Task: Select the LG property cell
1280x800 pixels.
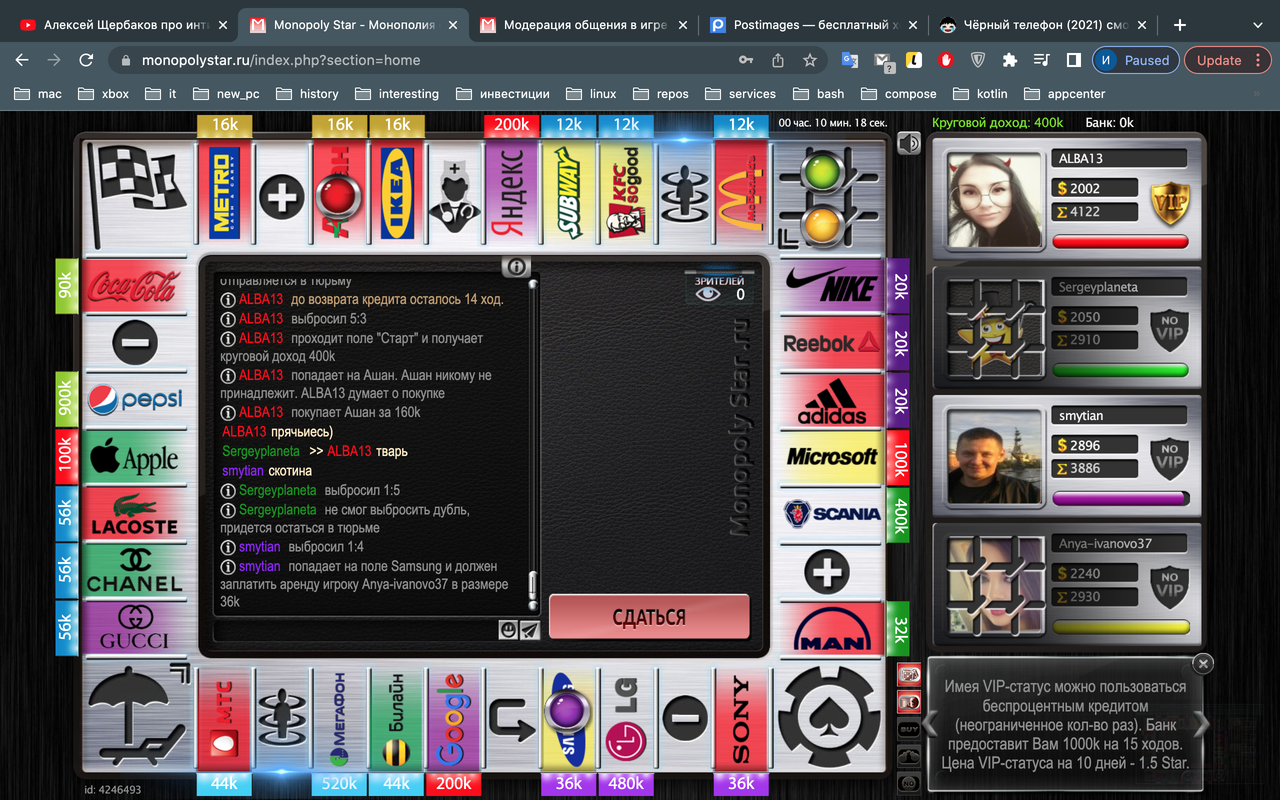Action: [626, 720]
